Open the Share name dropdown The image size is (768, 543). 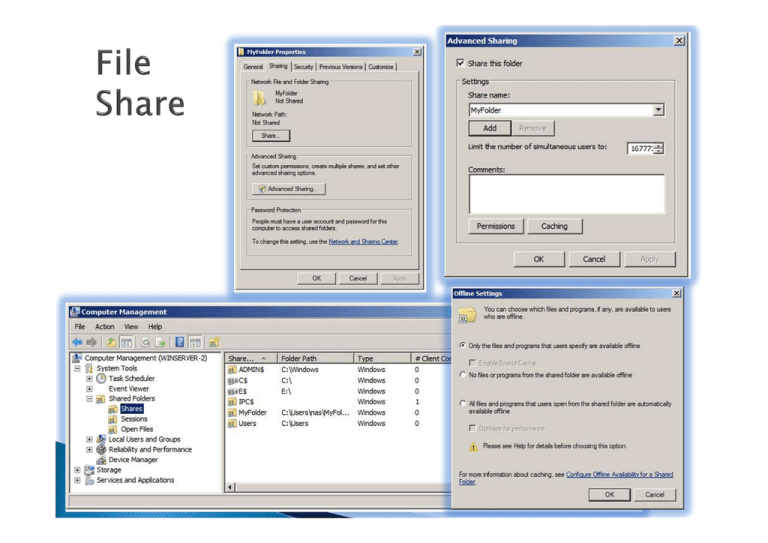[x=658, y=110]
